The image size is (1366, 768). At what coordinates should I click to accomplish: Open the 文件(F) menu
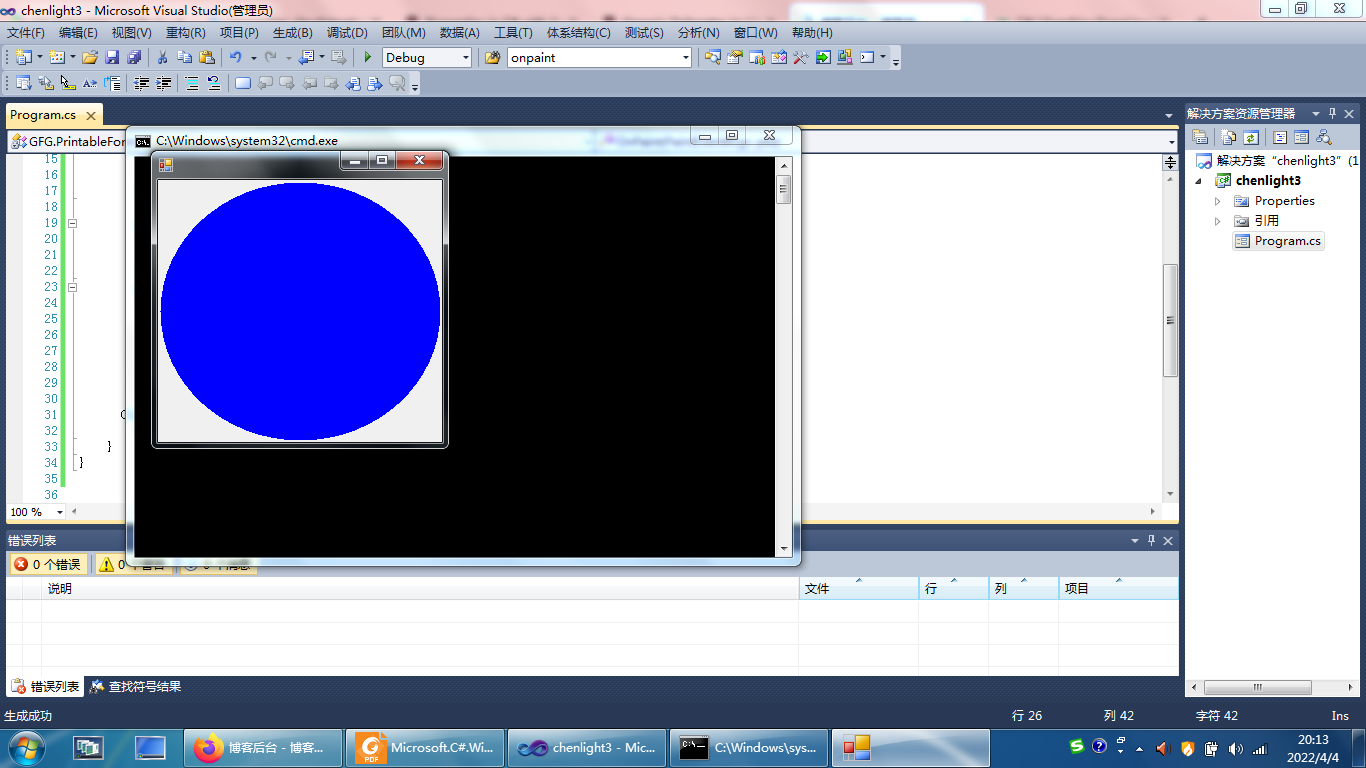[26, 33]
